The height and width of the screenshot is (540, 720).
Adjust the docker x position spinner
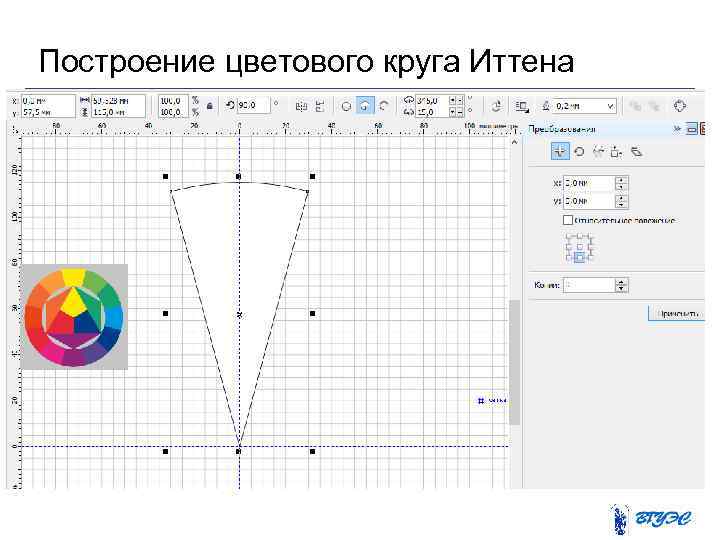point(621,183)
